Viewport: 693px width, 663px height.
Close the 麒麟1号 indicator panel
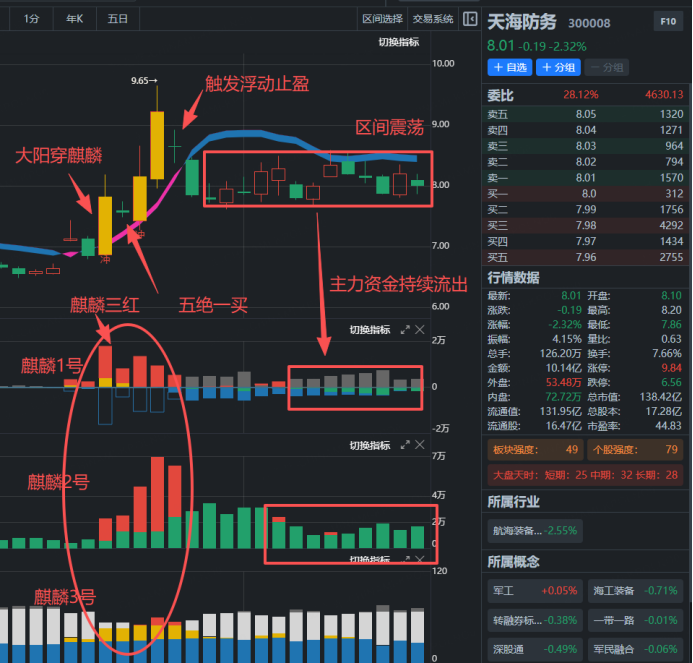click(x=420, y=330)
